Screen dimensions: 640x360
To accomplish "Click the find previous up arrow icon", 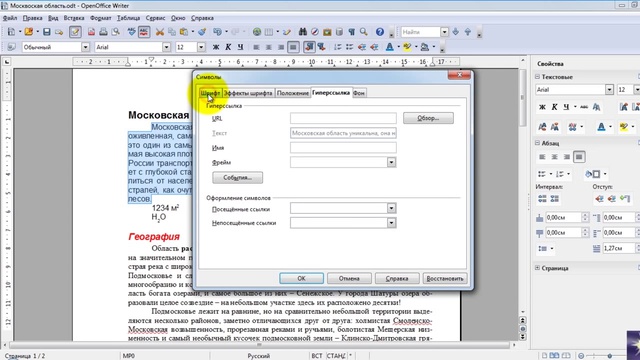I will pyautogui.click(x=468, y=32).
